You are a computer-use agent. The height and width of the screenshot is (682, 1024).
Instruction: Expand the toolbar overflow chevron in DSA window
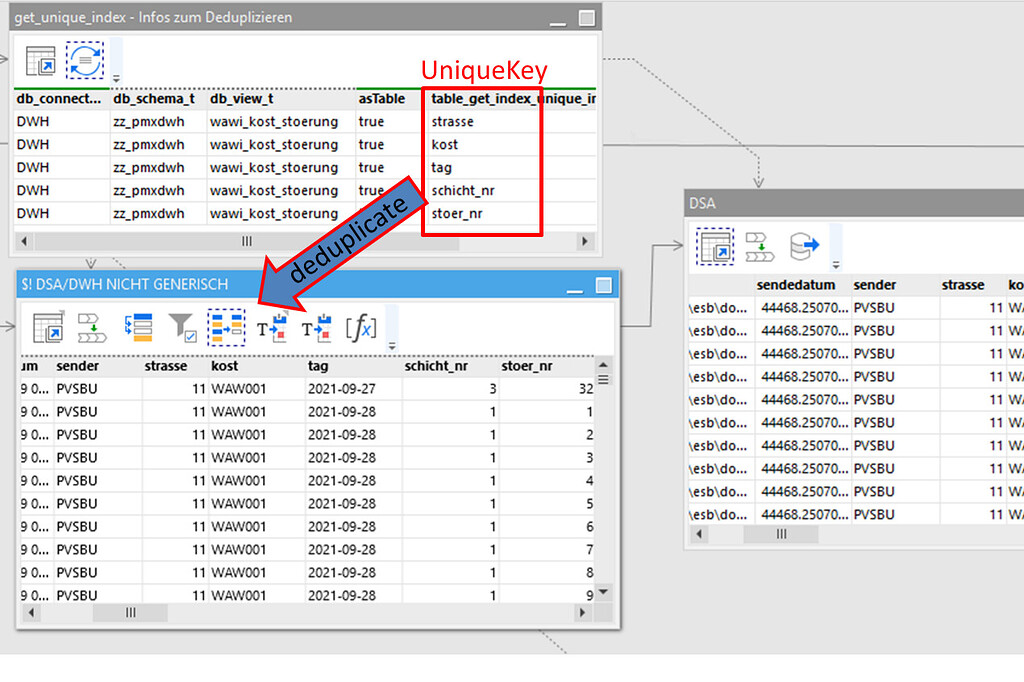836,264
